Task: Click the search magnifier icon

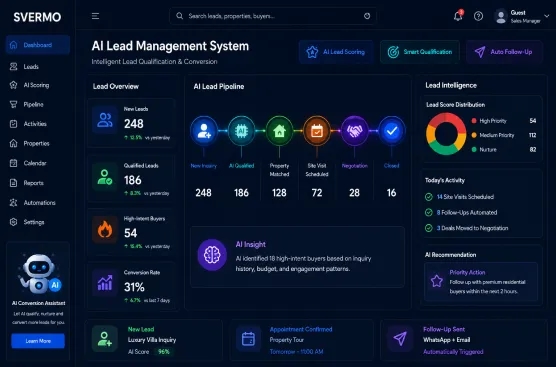Action: [x=179, y=16]
